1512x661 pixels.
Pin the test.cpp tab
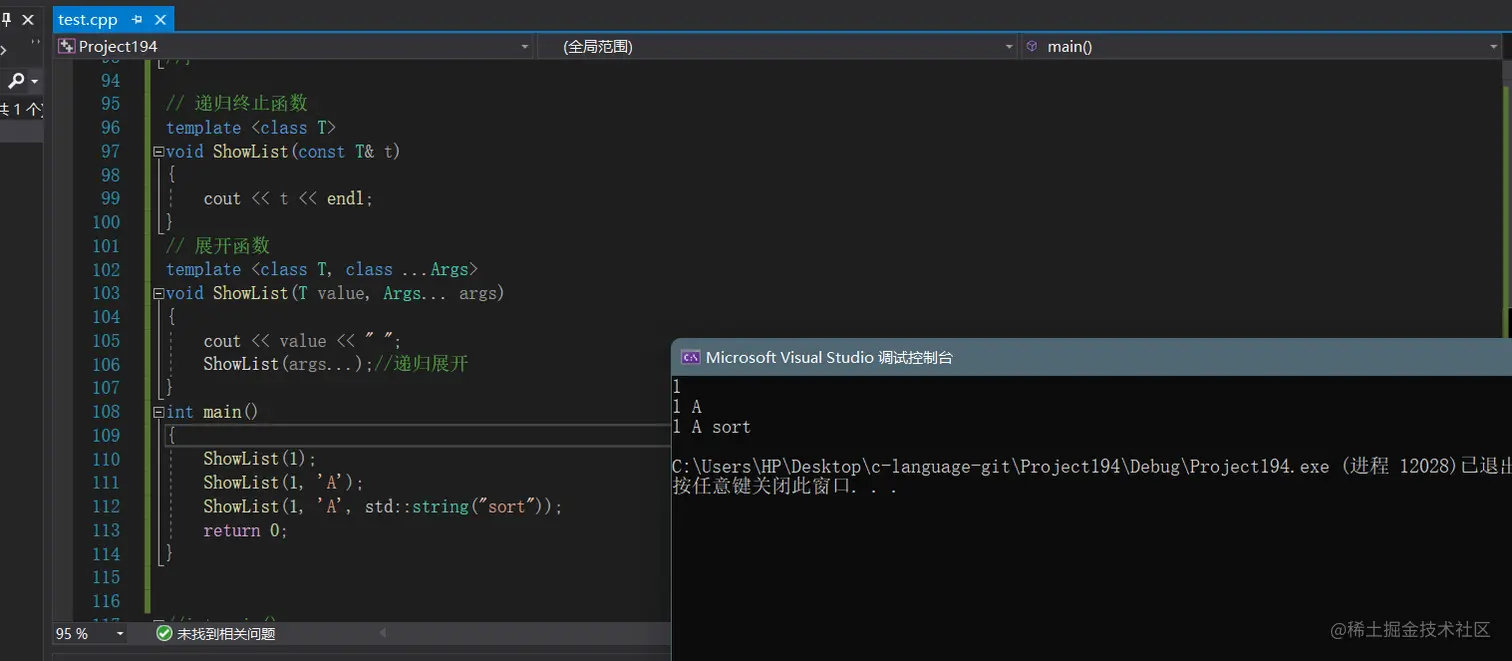tap(137, 19)
